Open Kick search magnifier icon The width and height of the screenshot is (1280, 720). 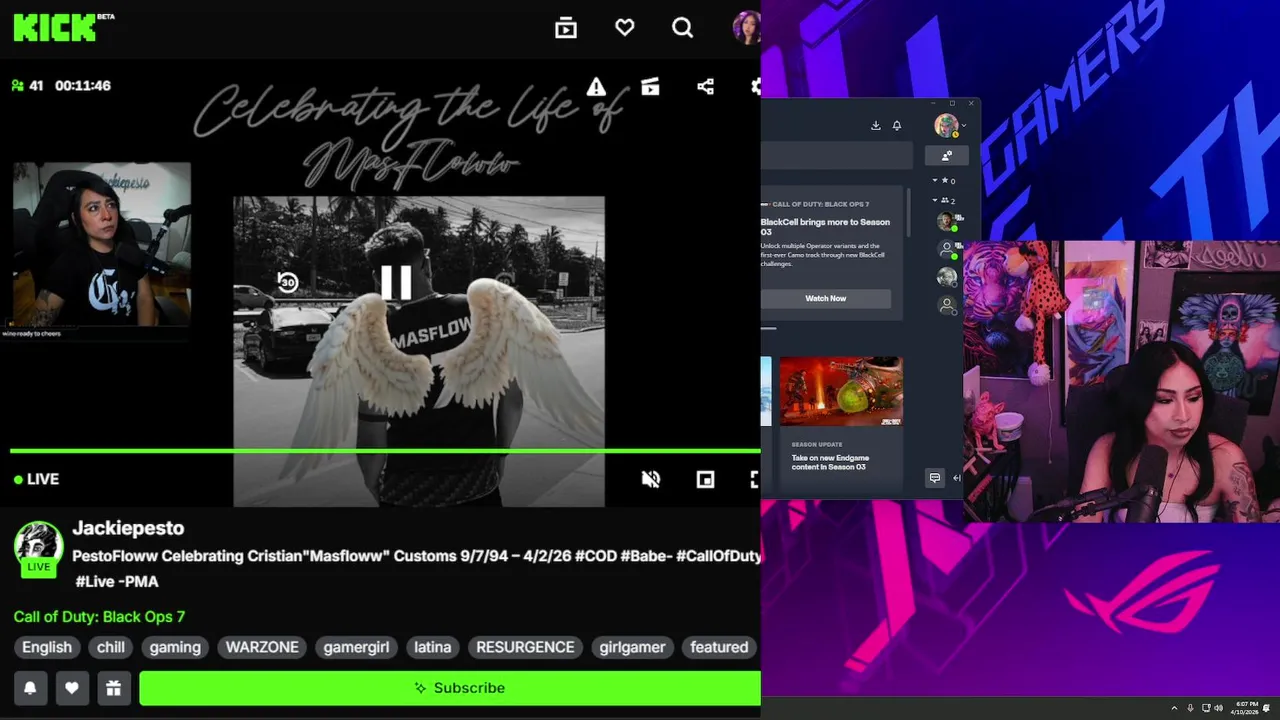(x=683, y=28)
